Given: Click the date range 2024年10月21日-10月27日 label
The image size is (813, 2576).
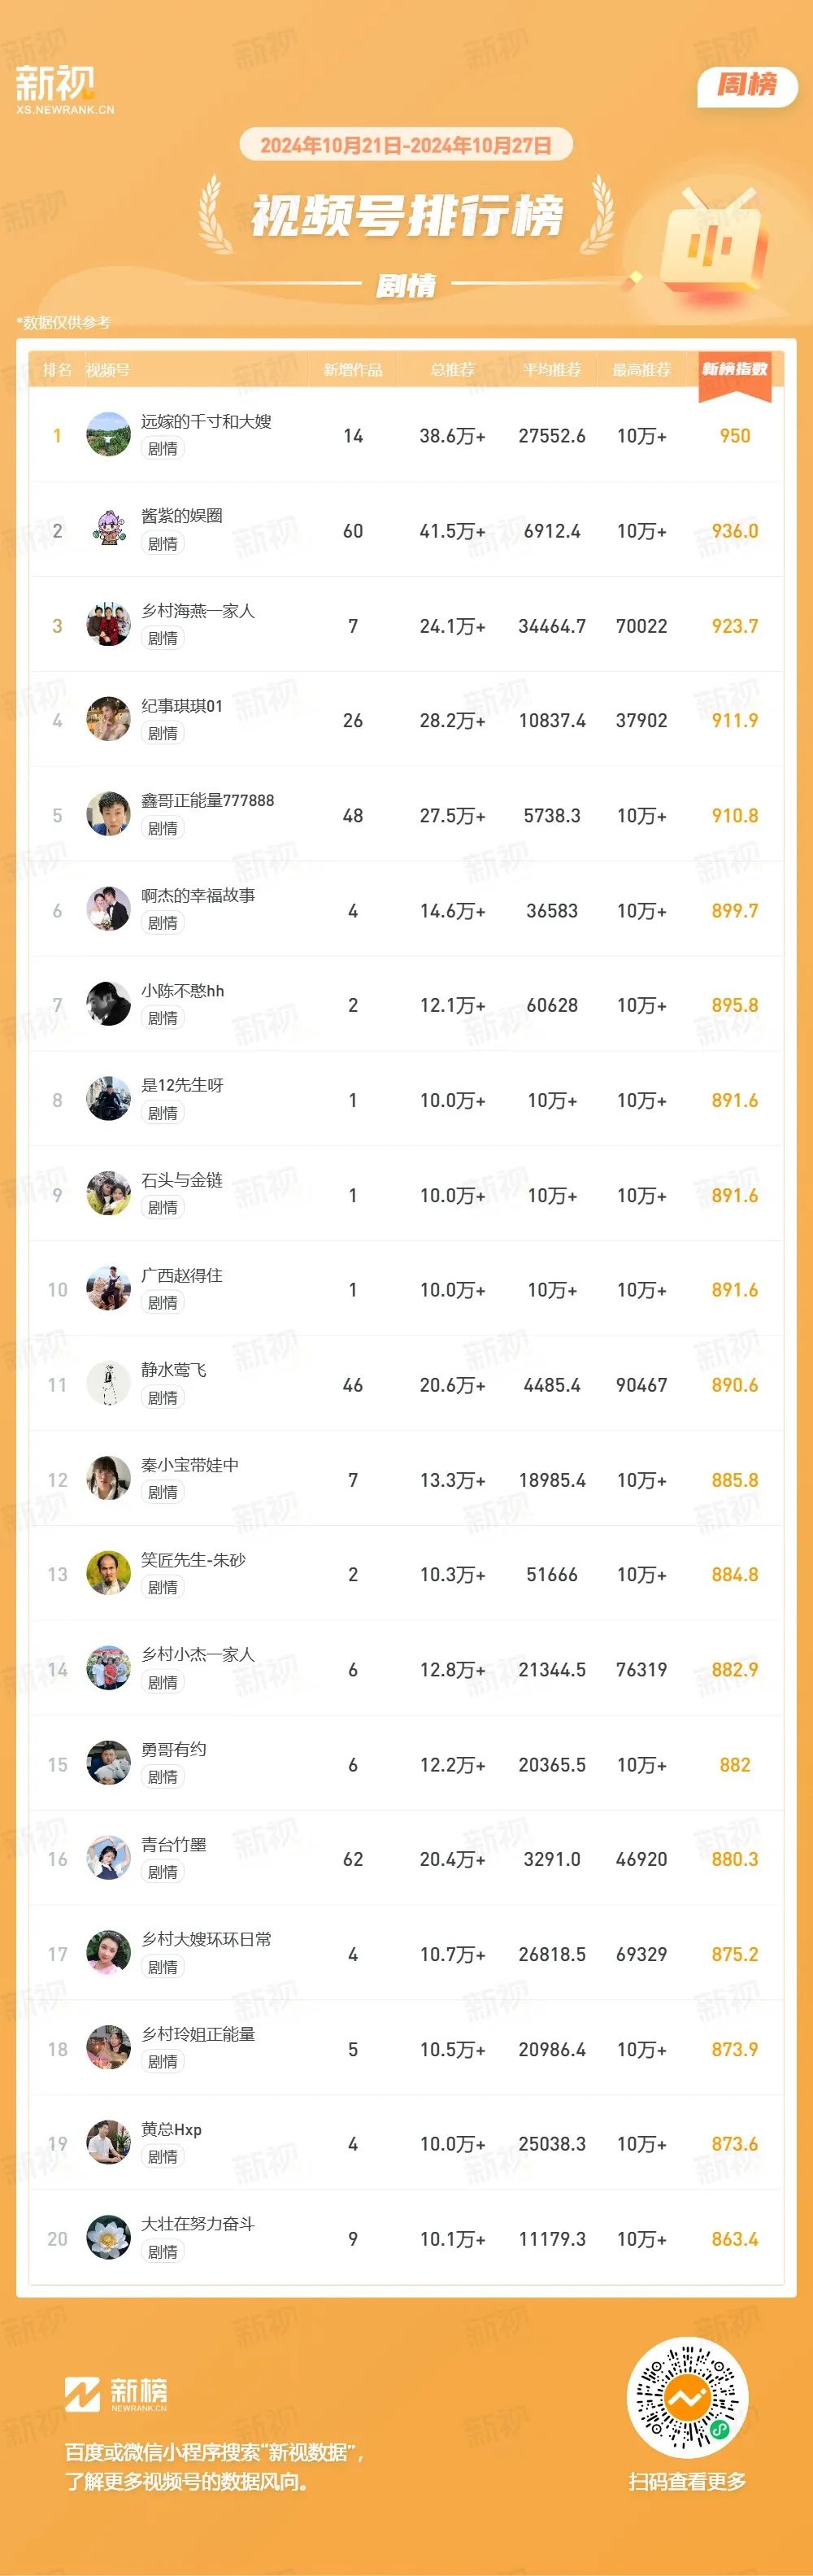Looking at the screenshot, I should [x=406, y=145].
